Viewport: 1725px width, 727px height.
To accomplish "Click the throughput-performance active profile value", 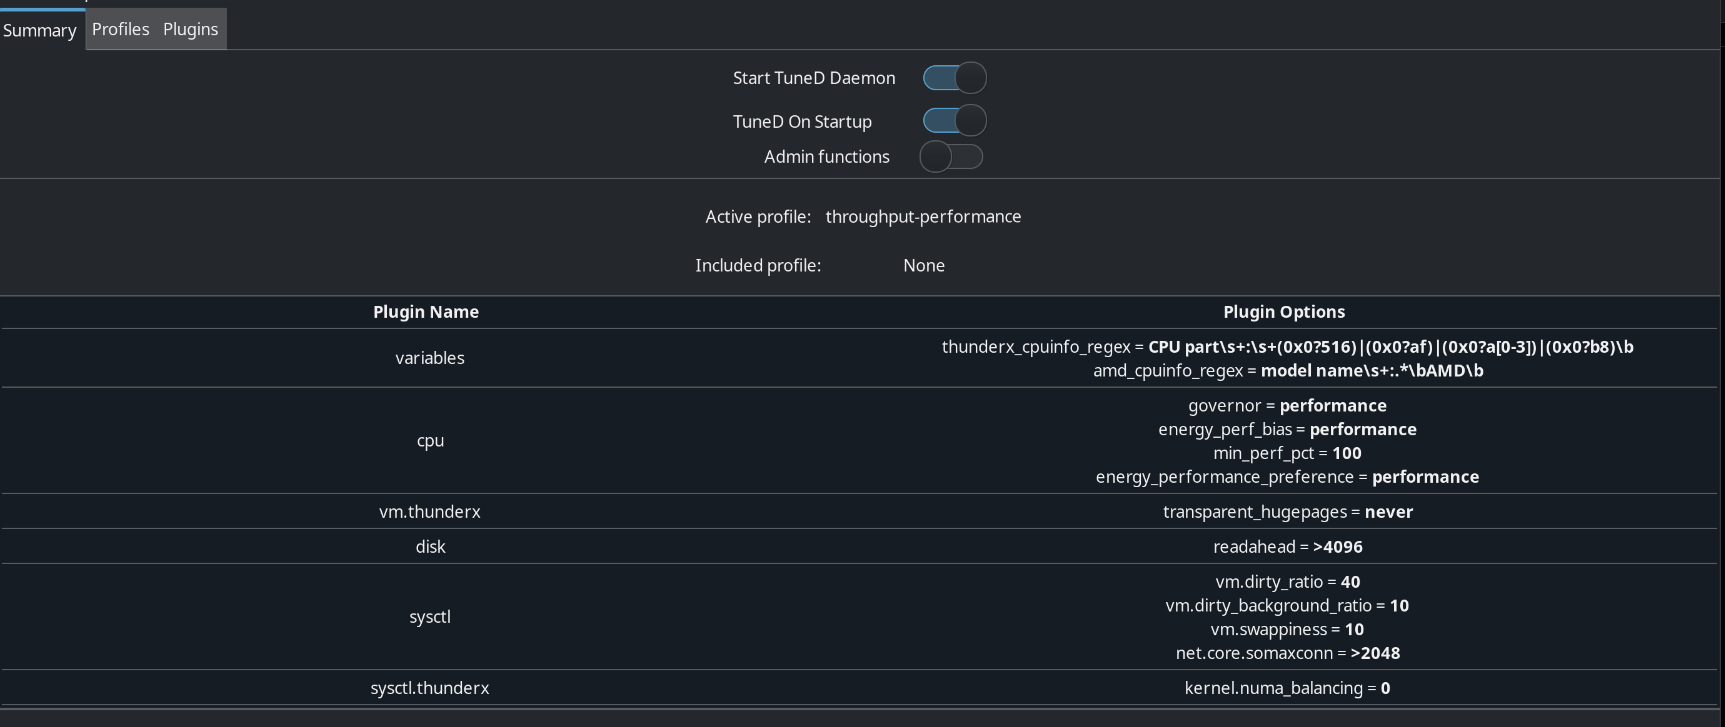I will [923, 217].
